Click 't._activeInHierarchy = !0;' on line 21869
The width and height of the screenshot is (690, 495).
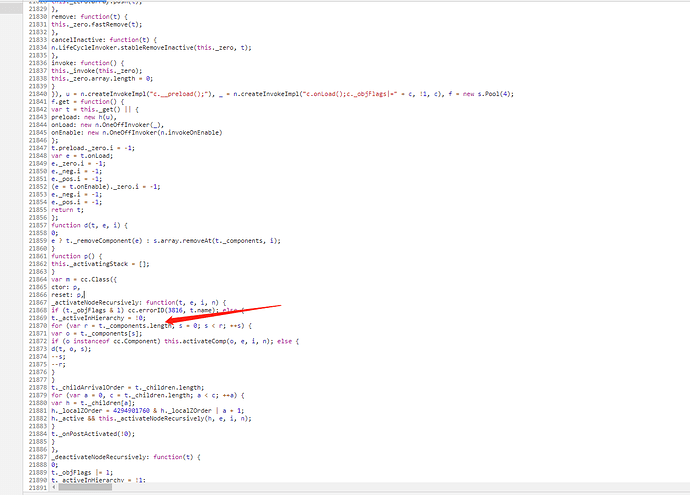[x=98, y=318]
